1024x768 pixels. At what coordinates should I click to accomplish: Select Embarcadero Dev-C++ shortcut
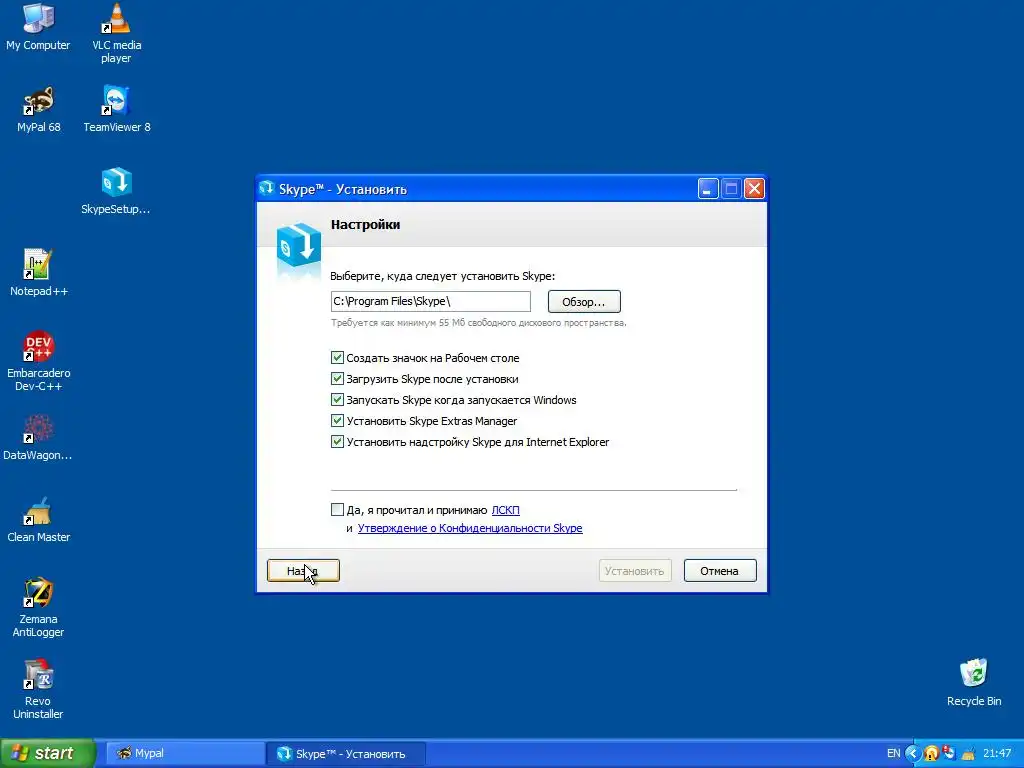(38, 361)
